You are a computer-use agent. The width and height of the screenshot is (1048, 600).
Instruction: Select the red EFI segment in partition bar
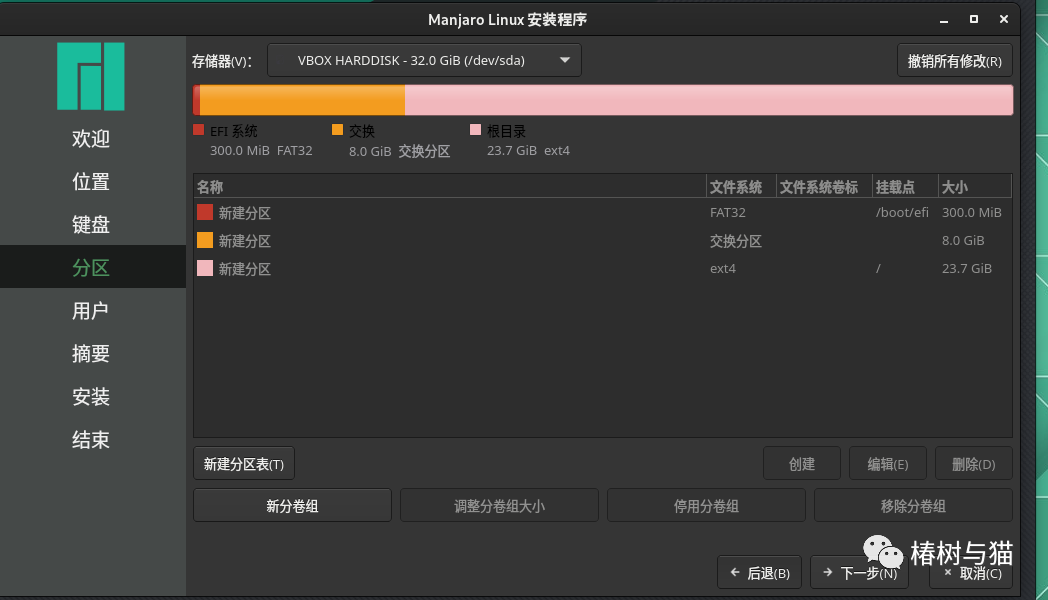click(196, 100)
